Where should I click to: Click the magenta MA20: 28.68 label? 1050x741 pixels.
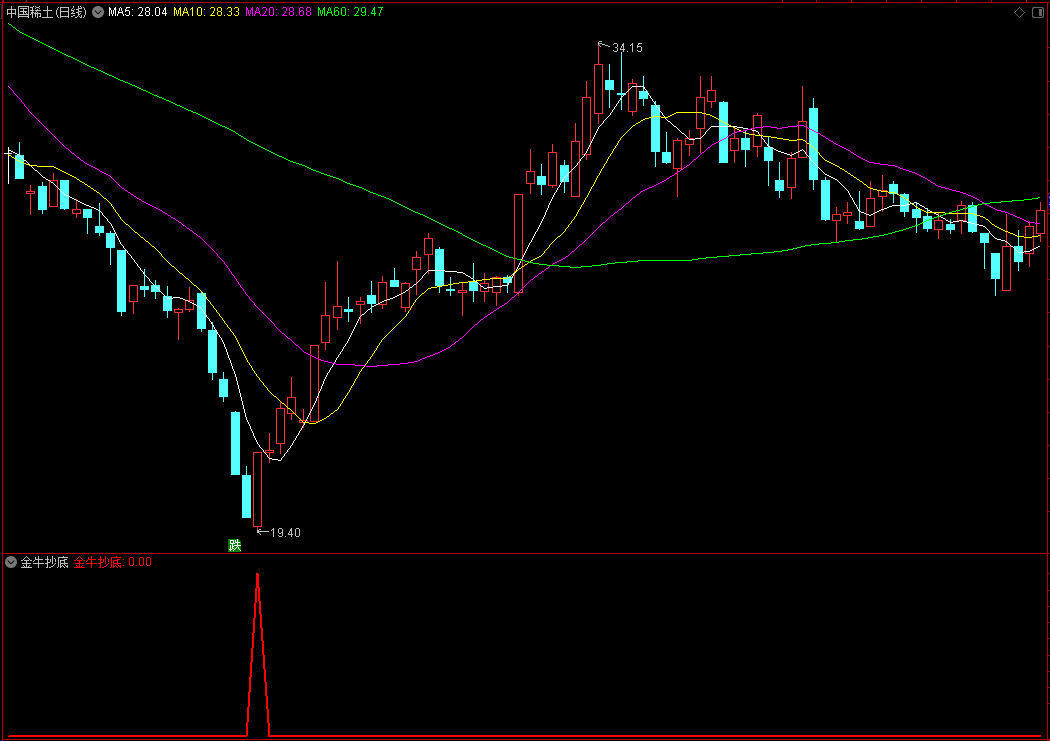pyautogui.click(x=279, y=12)
